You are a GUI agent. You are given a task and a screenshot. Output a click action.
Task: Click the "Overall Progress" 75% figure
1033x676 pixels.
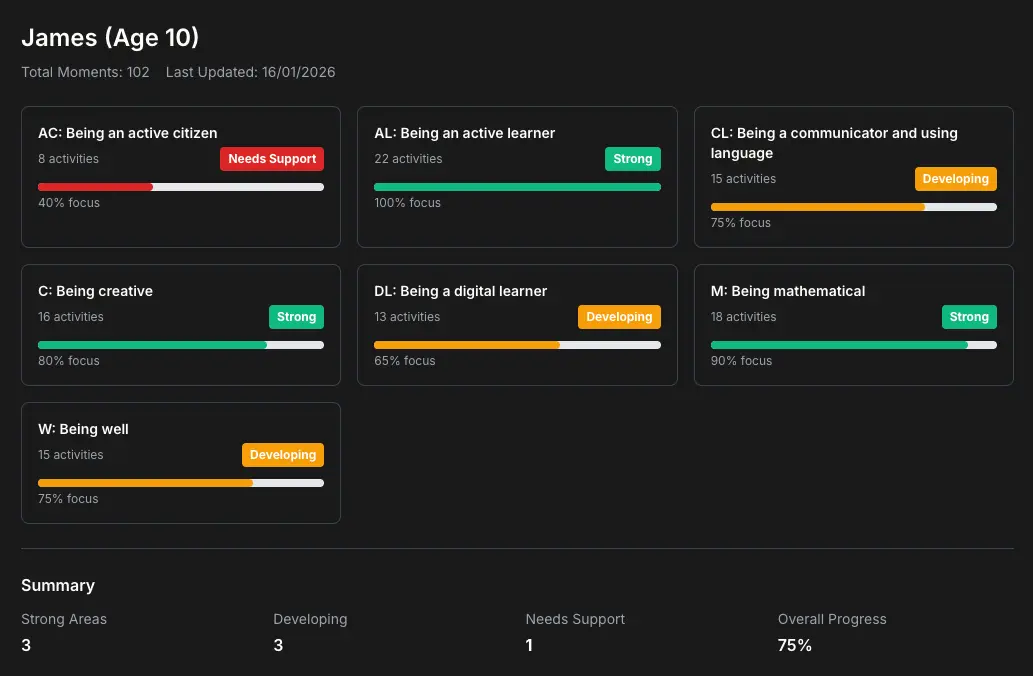tap(794, 645)
